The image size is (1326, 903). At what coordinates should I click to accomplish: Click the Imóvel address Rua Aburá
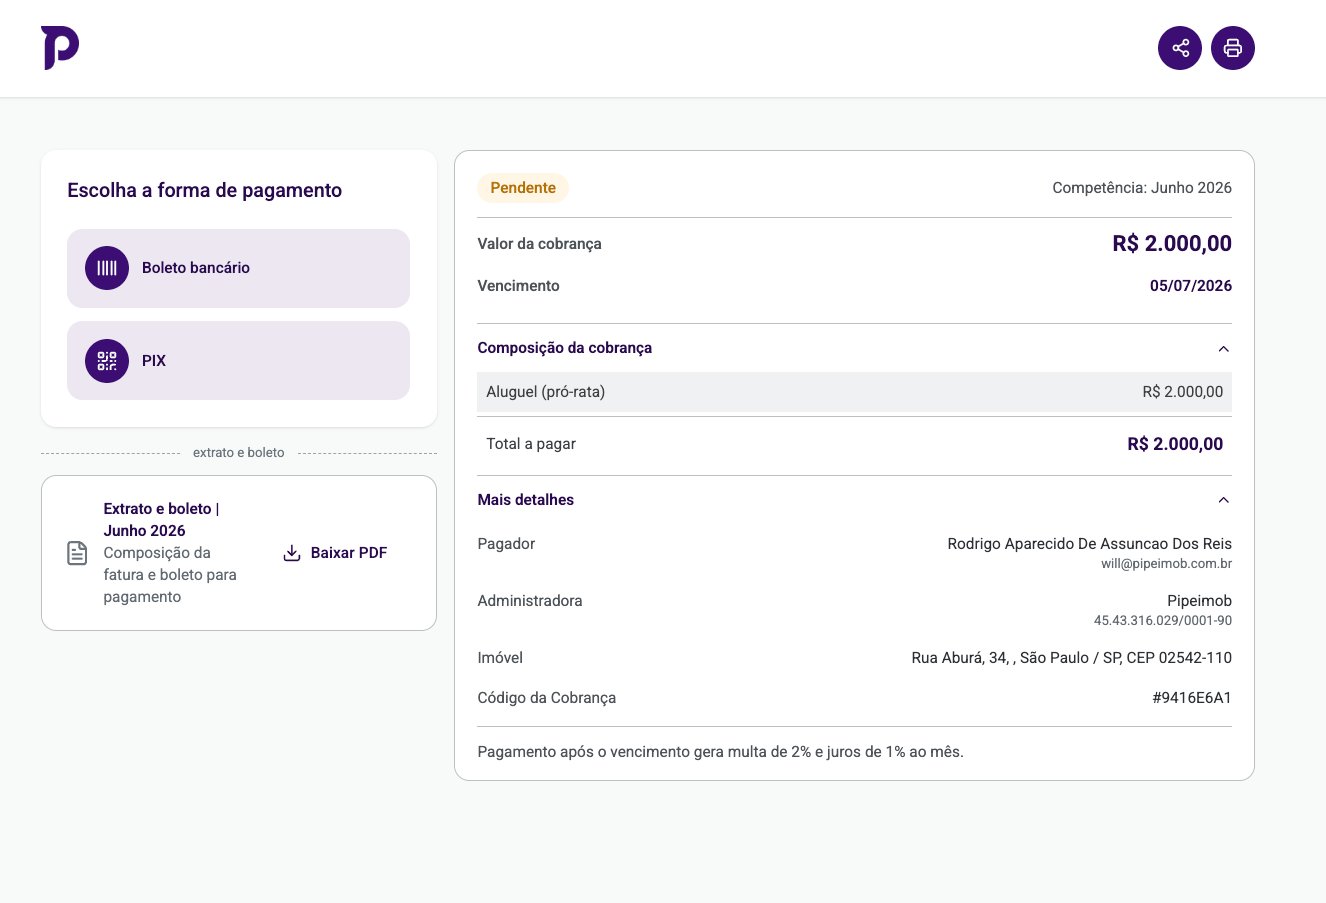pyautogui.click(x=1072, y=658)
